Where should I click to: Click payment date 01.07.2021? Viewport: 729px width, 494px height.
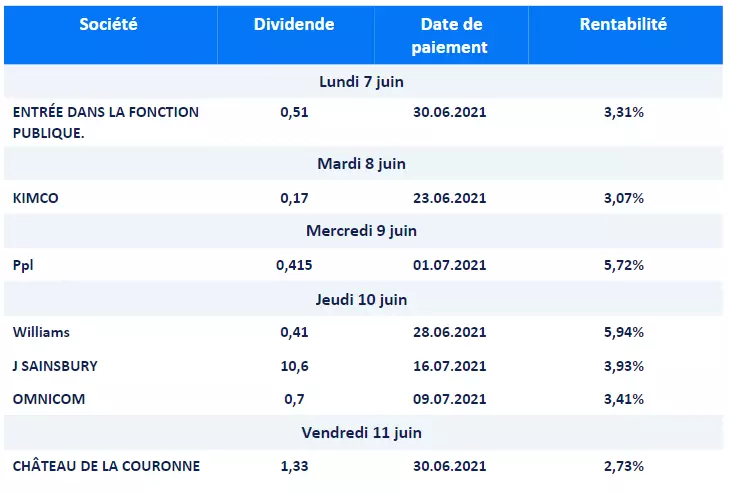coord(450,265)
